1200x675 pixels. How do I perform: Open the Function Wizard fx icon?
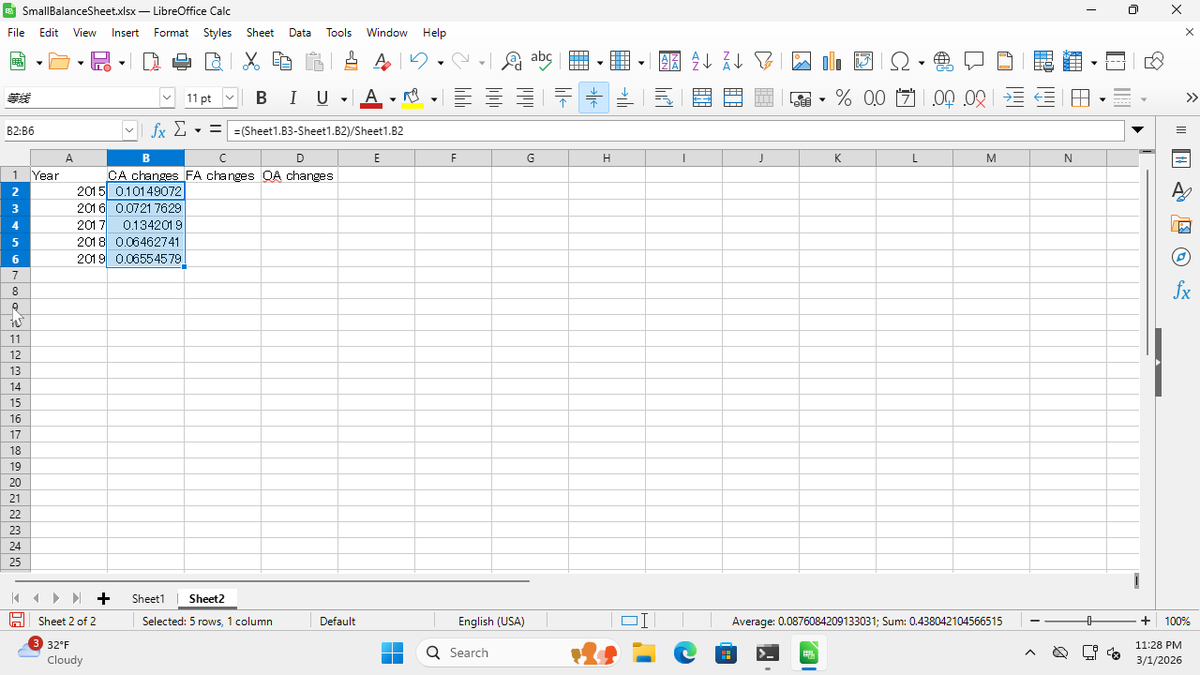click(158, 131)
